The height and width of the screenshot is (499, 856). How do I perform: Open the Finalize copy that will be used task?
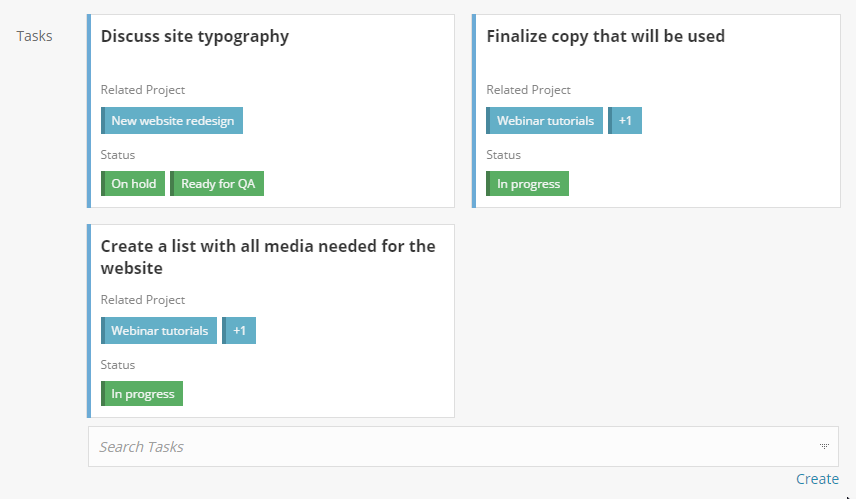[x=605, y=37]
